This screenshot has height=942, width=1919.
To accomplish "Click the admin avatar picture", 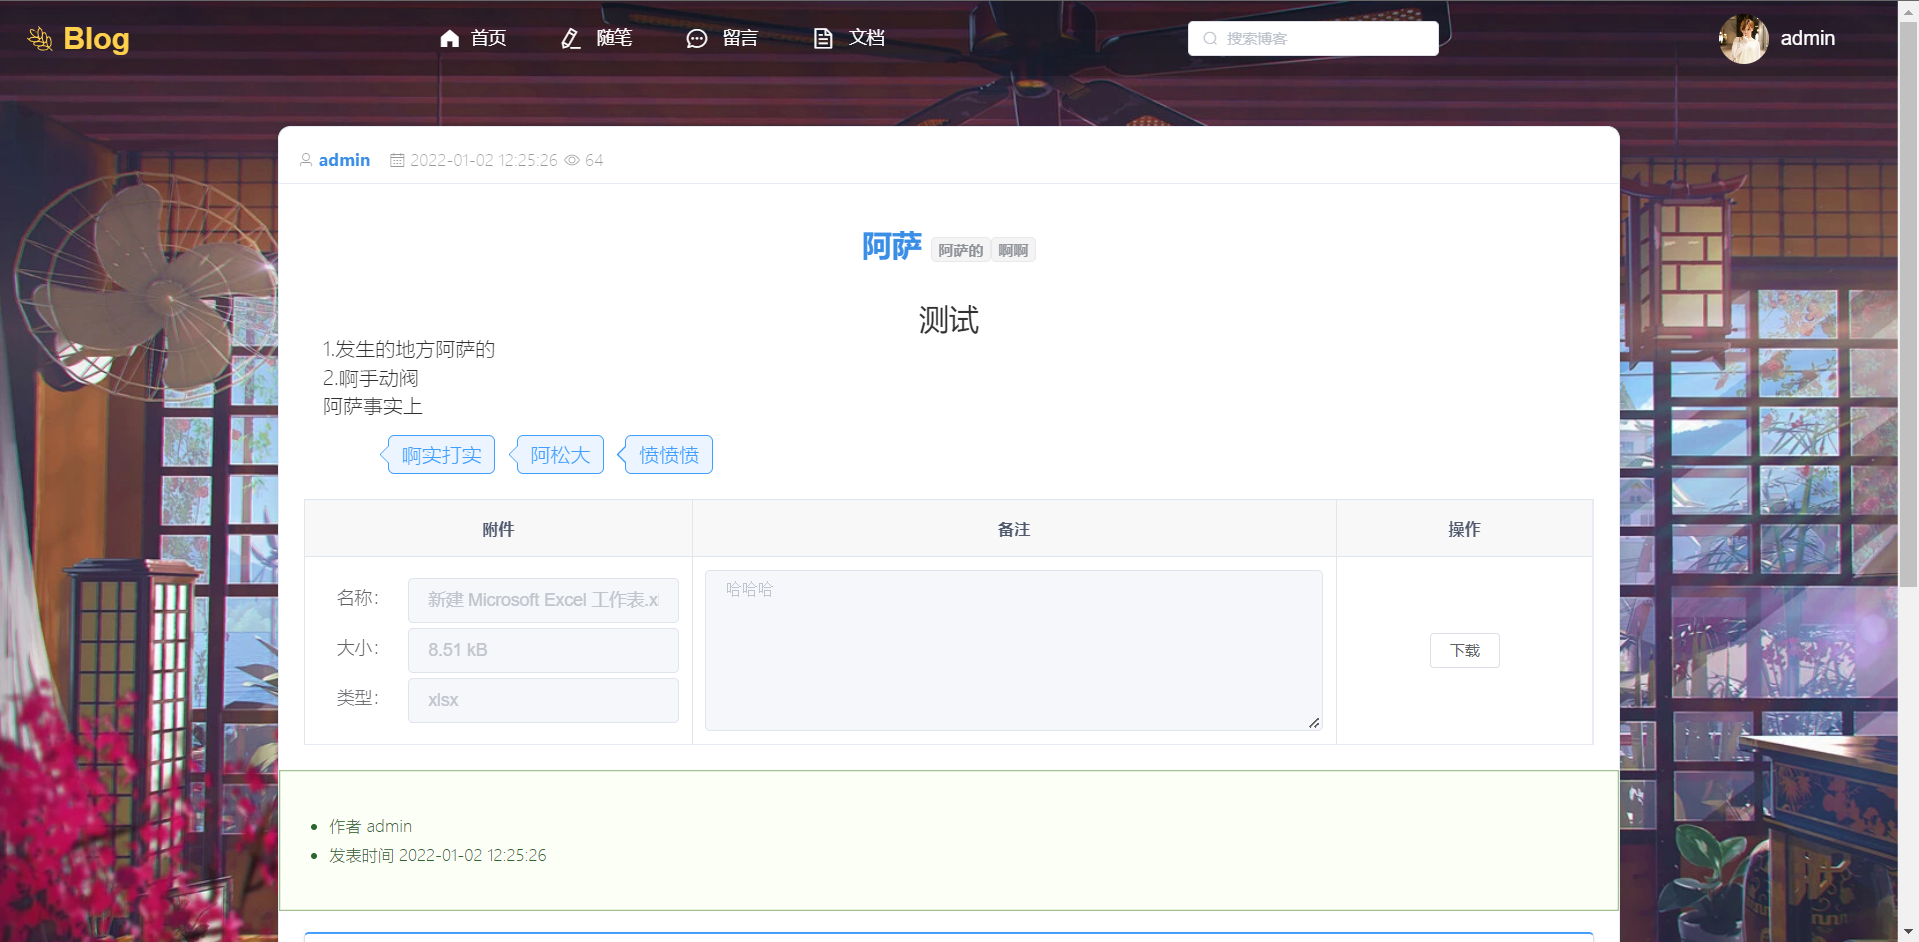I will coord(1743,39).
